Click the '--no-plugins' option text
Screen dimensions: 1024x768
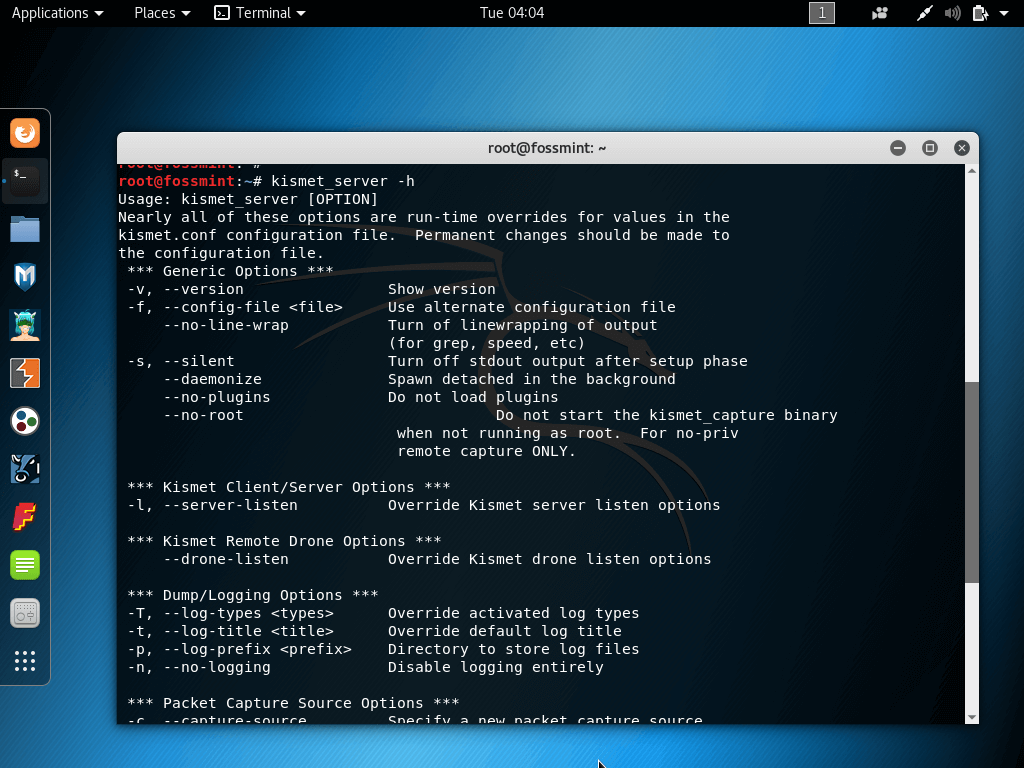point(217,397)
